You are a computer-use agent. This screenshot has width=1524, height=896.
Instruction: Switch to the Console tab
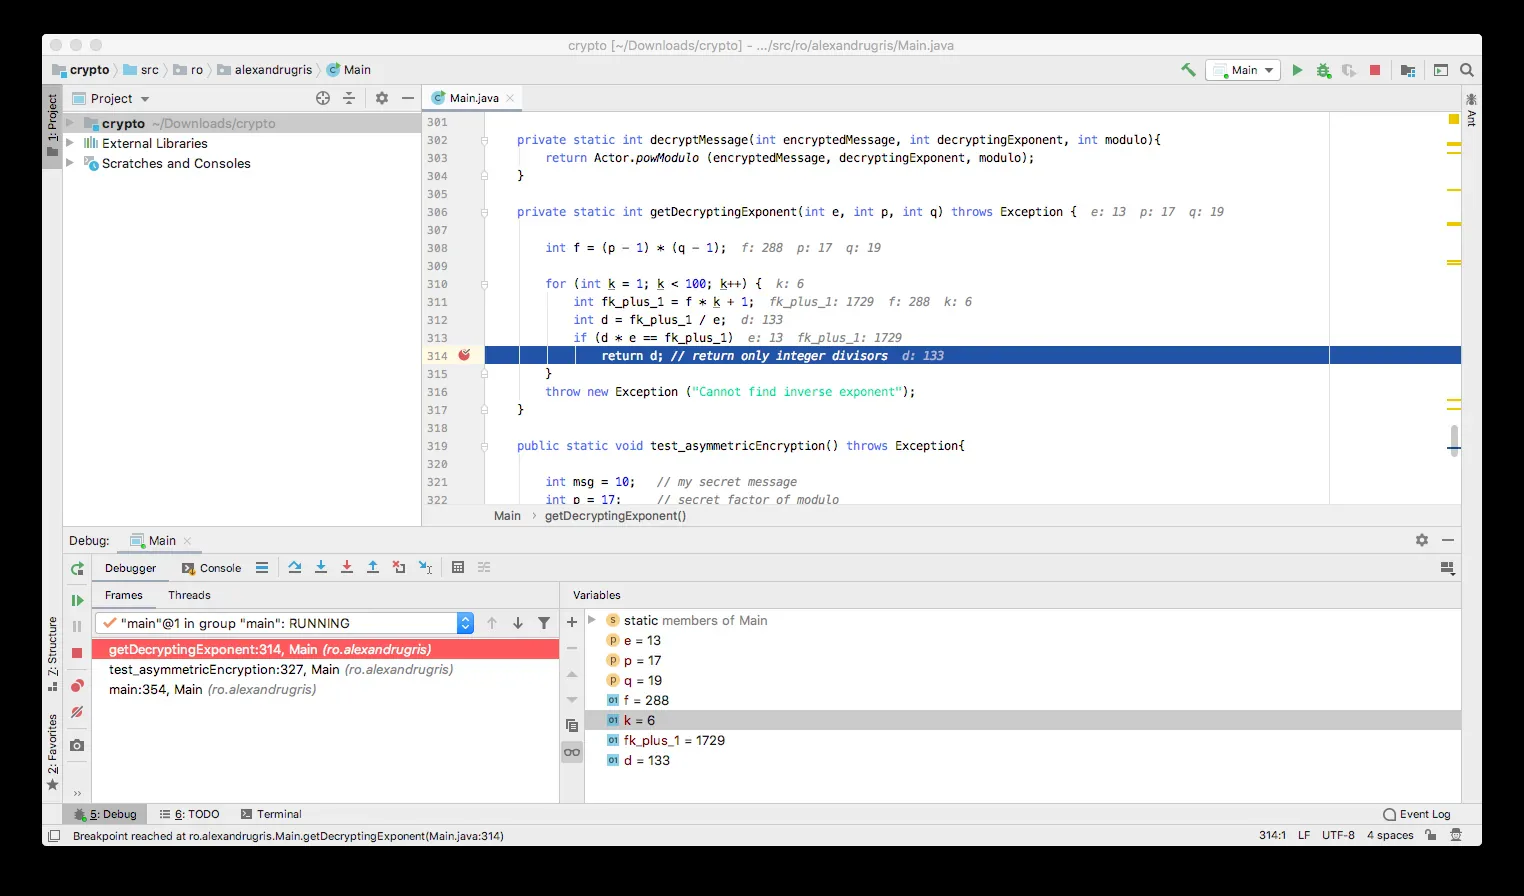pos(212,568)
